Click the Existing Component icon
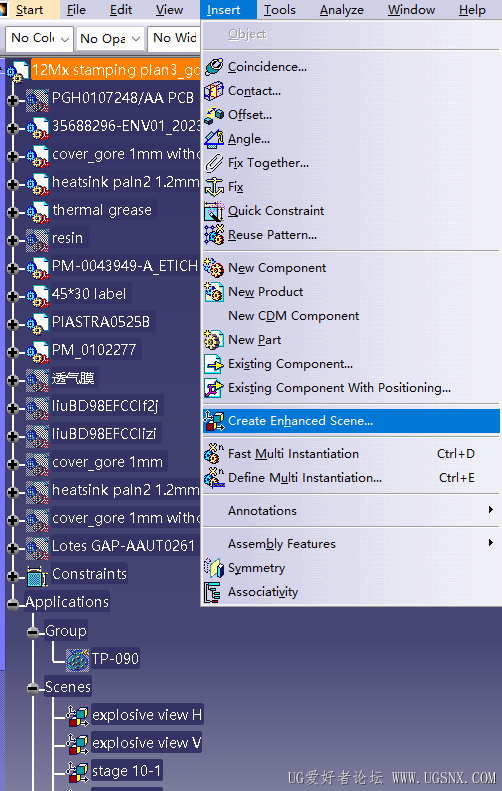This screenshot has height=791, width=502. [214, 364]
